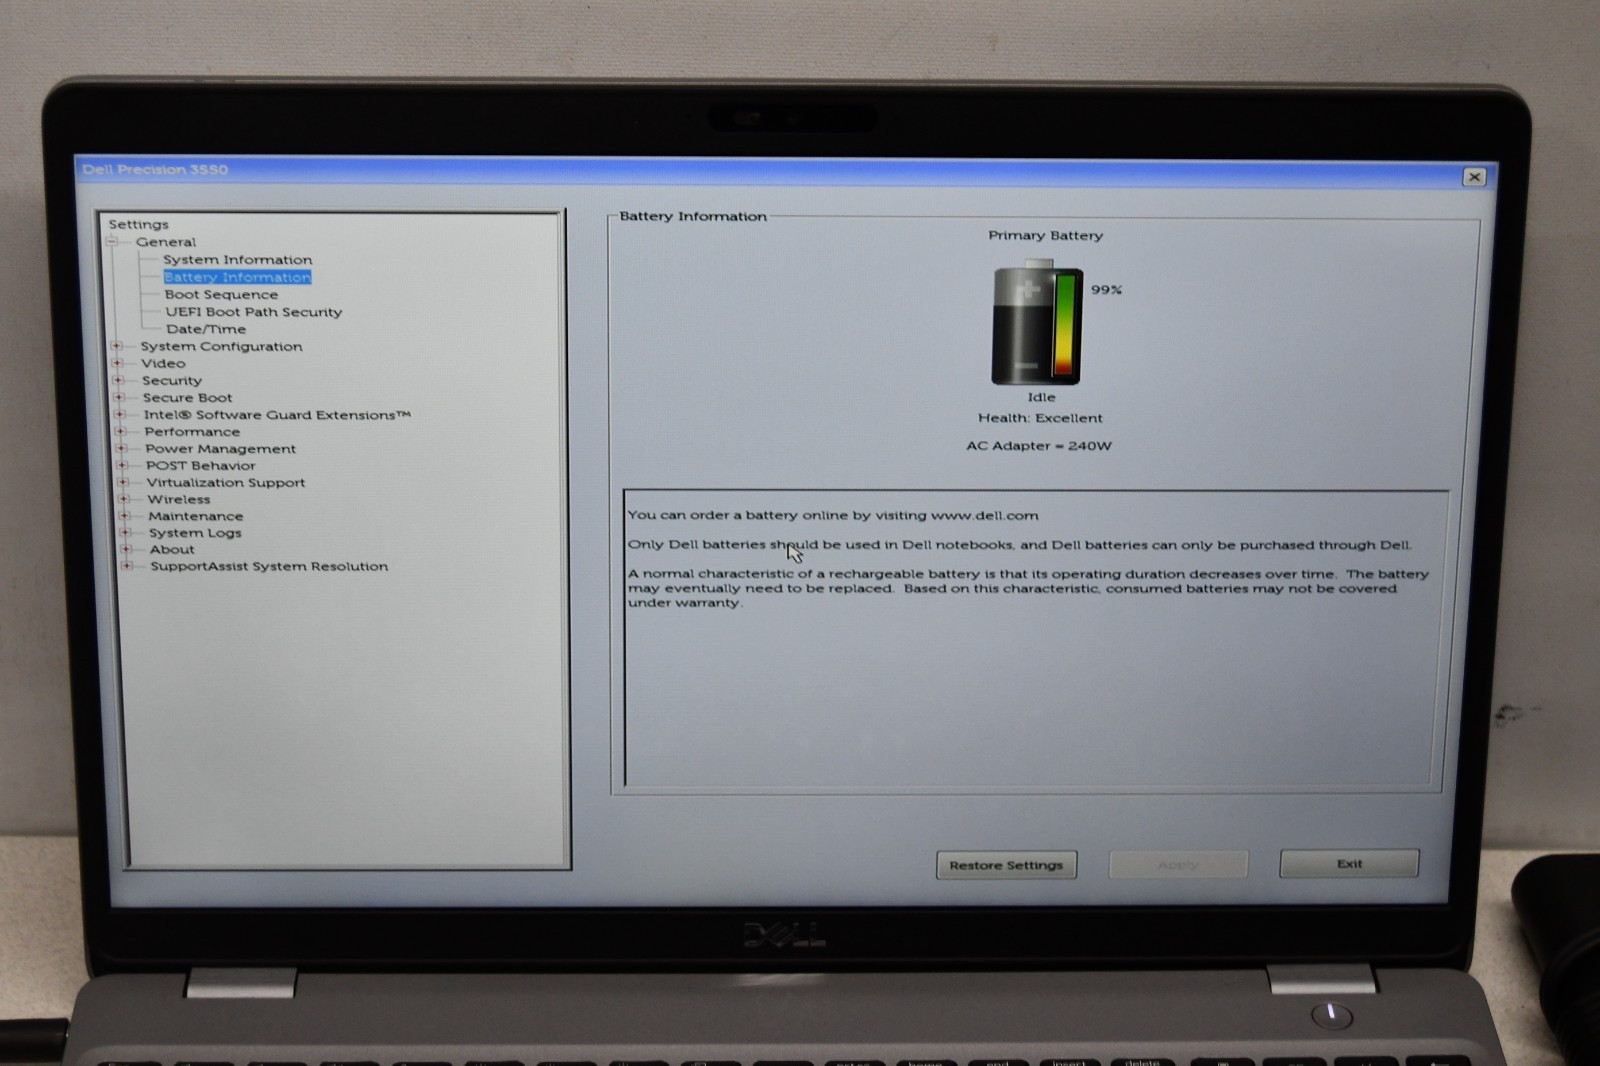Image resolution: width=1600 pixels, height=1066 pixels.
Task: Select System Configuration category label
Action: point(221,346)
